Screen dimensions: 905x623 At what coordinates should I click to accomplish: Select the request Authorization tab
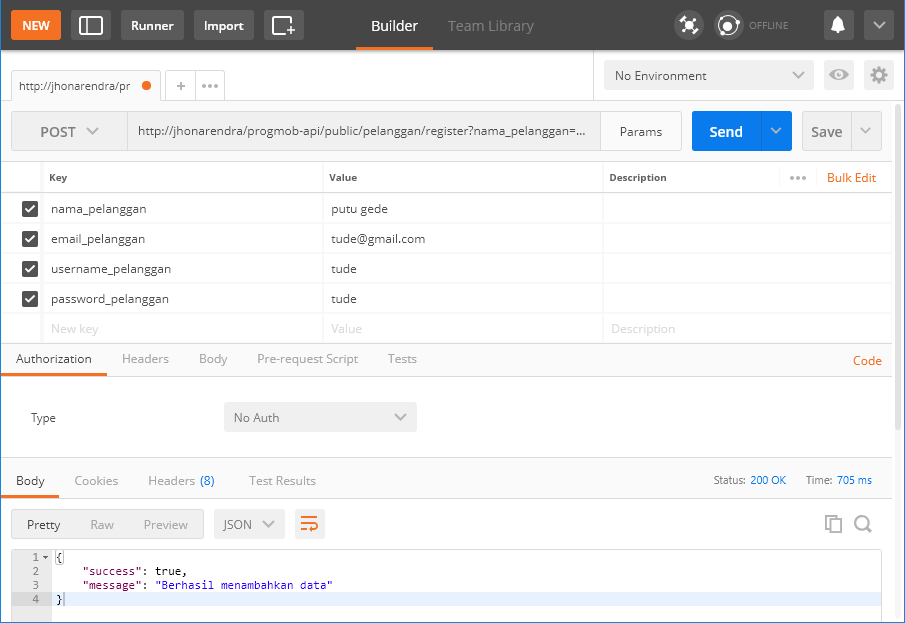(54, 359)
